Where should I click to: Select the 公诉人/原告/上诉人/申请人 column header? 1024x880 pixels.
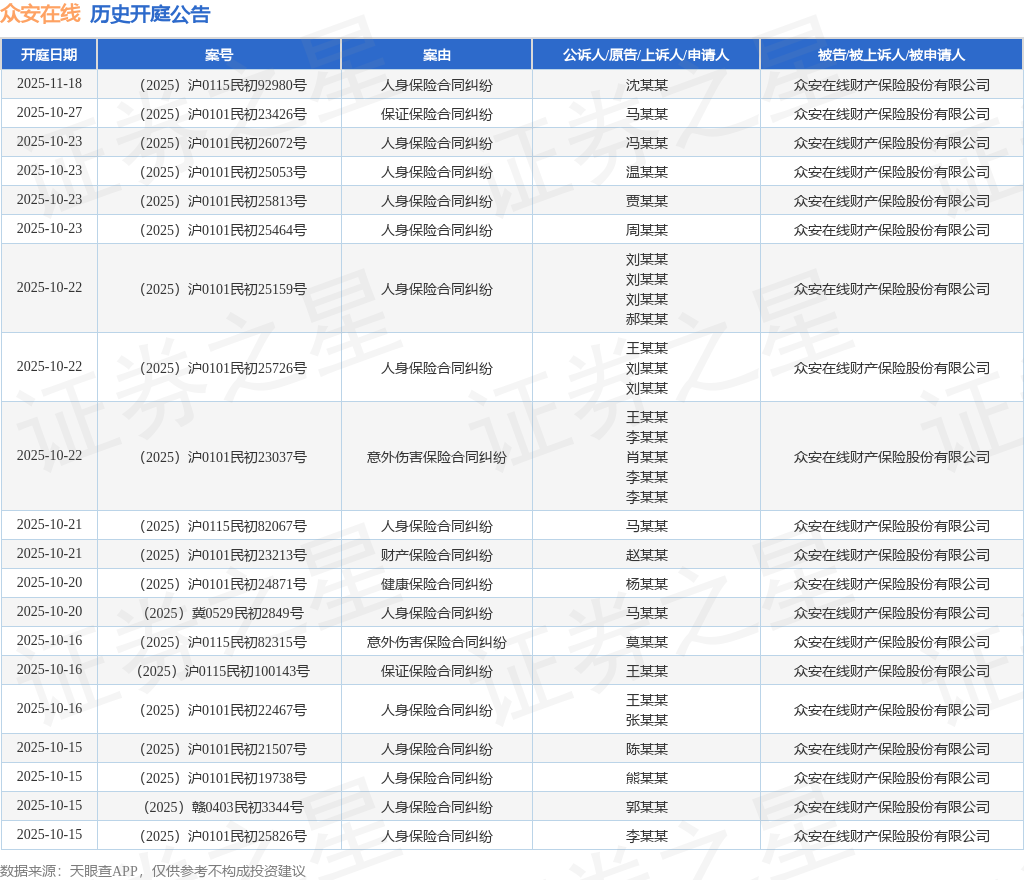pos(646,55)
